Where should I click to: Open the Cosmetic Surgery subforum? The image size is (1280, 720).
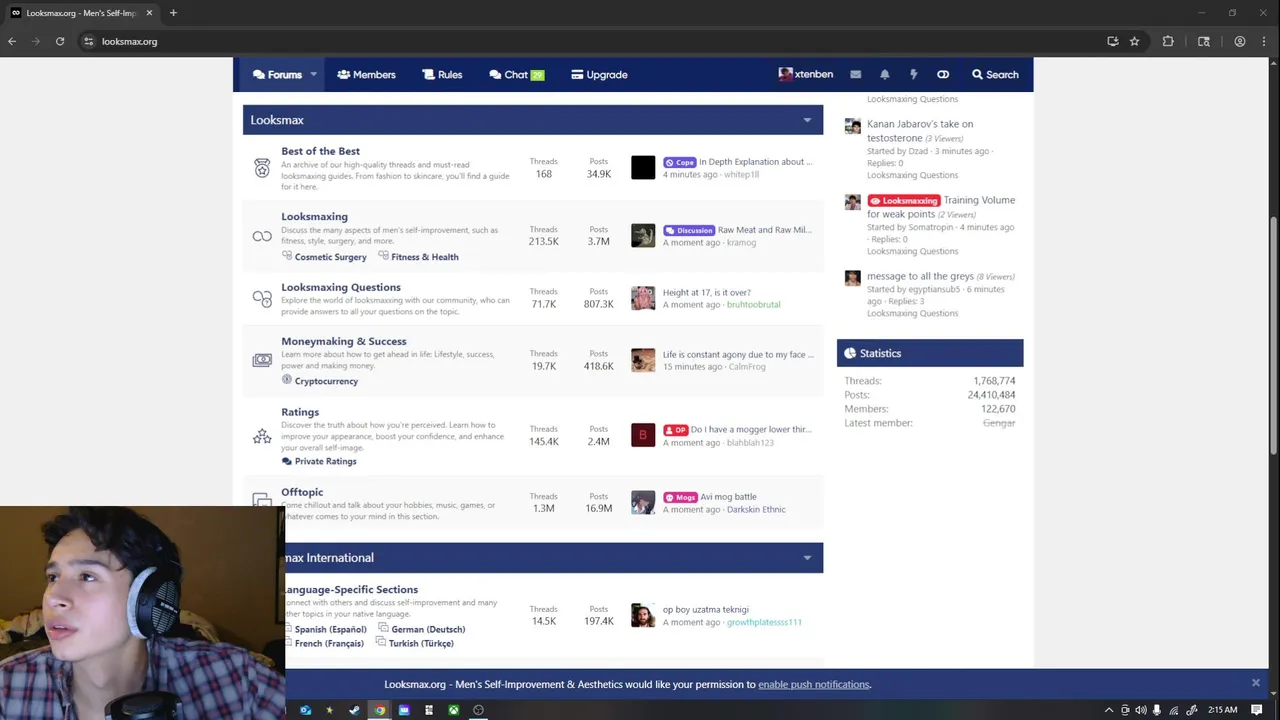[330, 257]
